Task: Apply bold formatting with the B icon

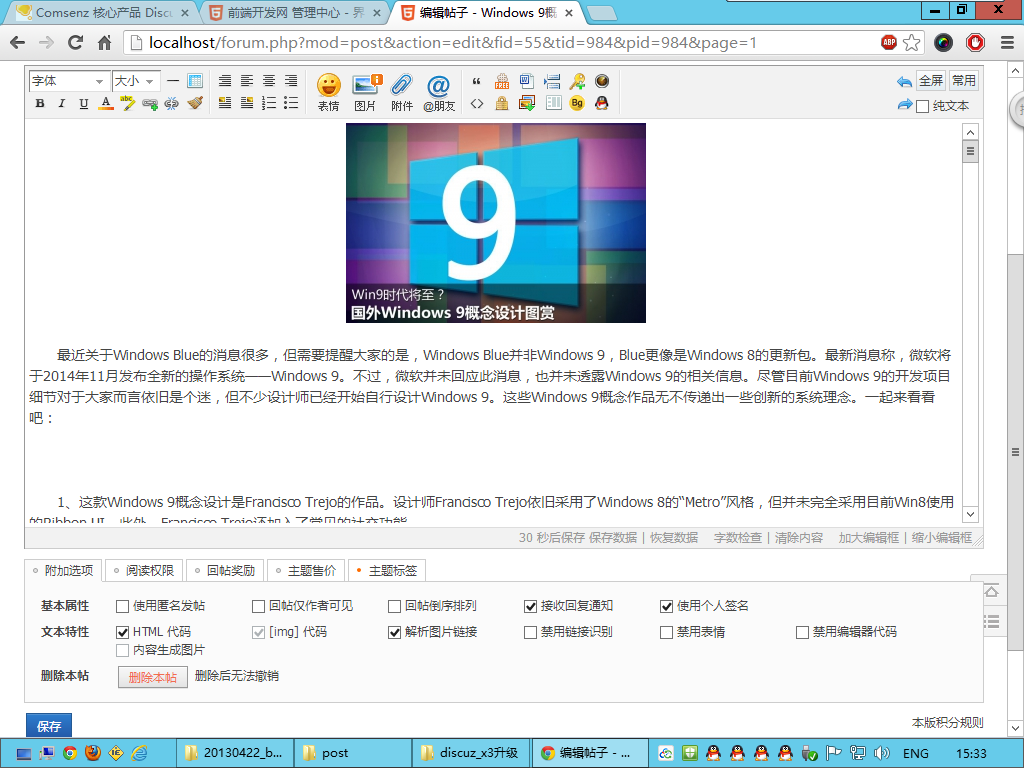Action: (x=40, y=103)
